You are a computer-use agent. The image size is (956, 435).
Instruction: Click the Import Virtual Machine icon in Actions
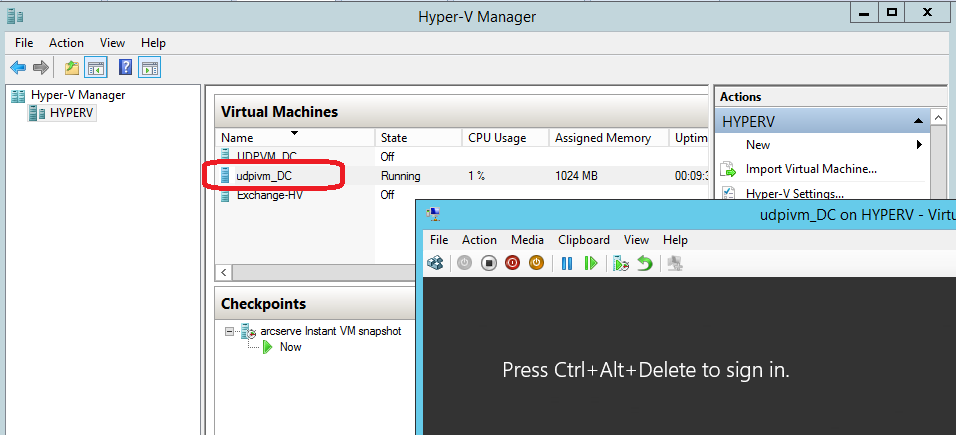tap(729, 169)
